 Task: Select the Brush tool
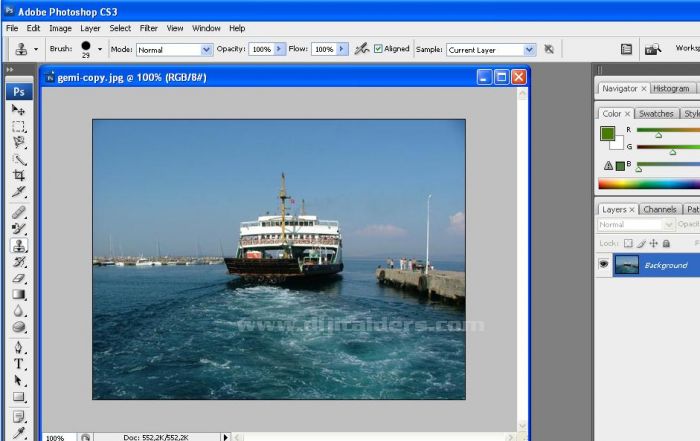(x=18, y=229)
